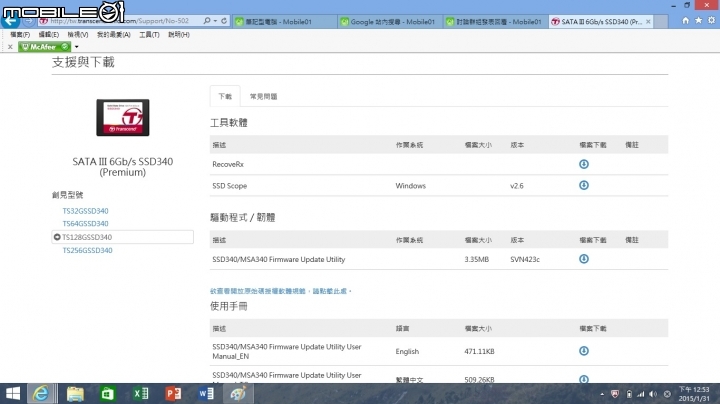Open the browser tools gear
This screenshot has height=404, width=720.
[x=711, y=21]
